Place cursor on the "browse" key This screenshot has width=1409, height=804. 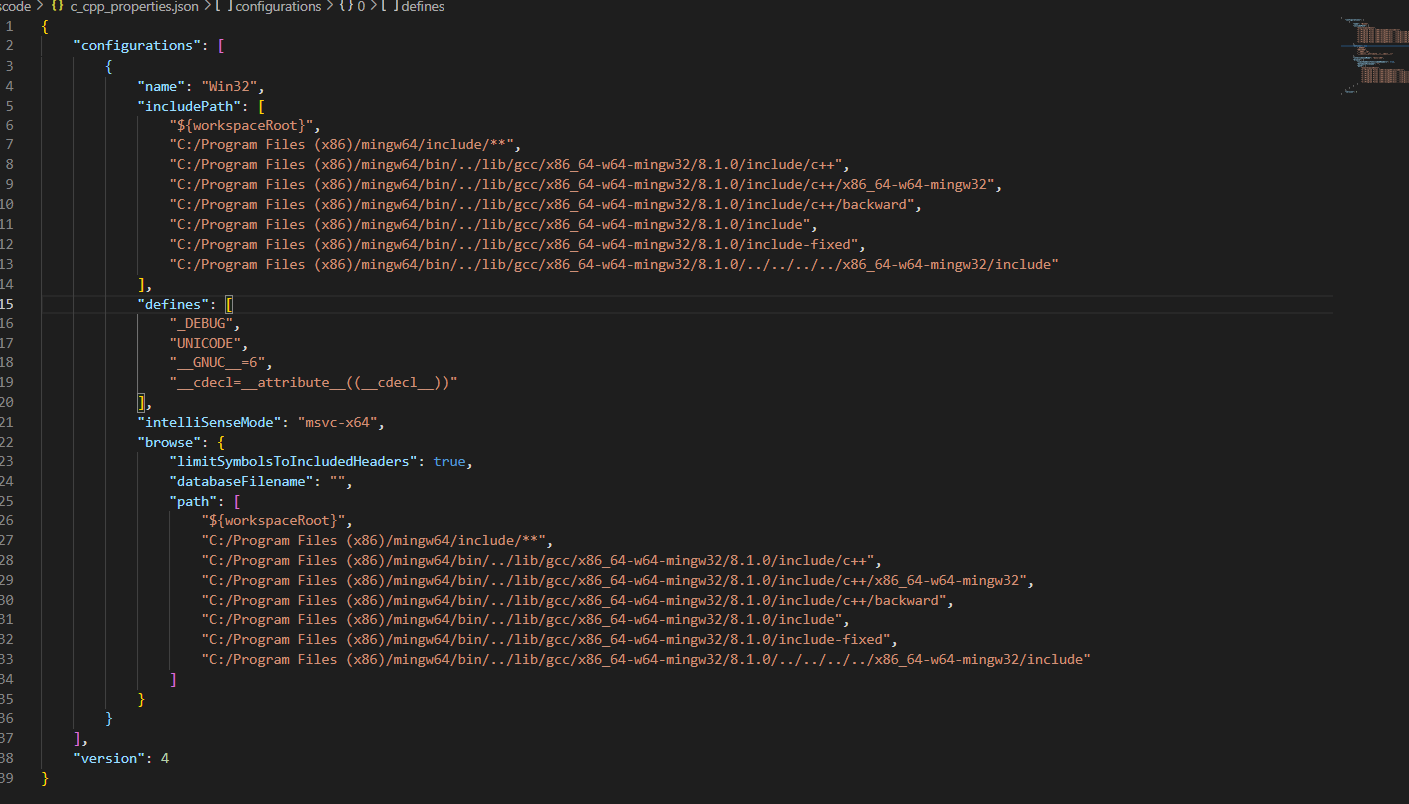coord(169,442)
